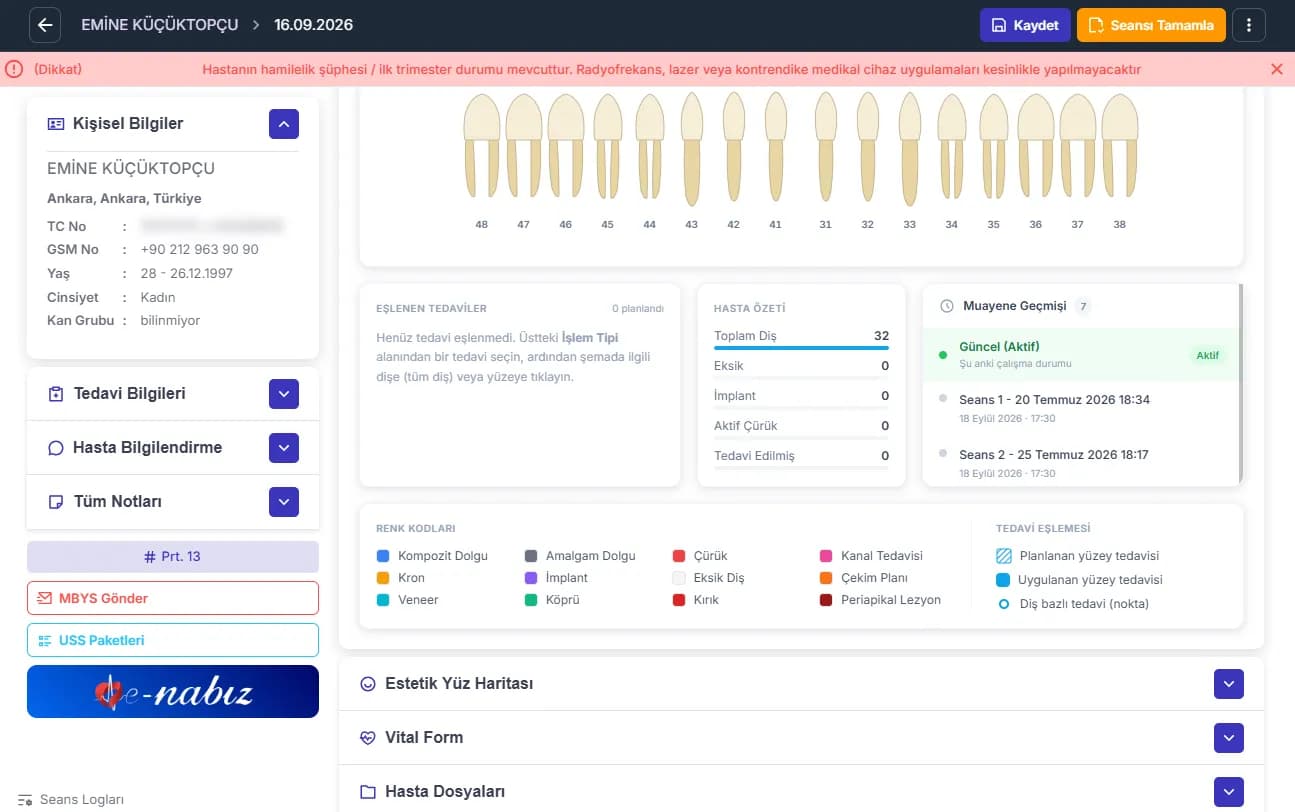Image resolution: width=1295 pixels, height=812 pixels.
Task: Click MBYS Gönder button
Action: (173, 598)
